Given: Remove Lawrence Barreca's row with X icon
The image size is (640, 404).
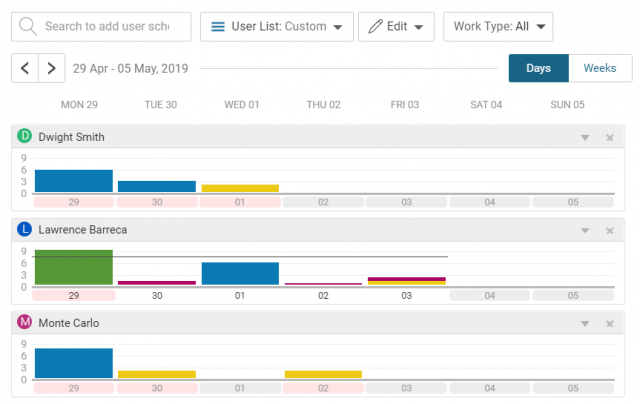Looking at the screenshot, I should 610,230.
